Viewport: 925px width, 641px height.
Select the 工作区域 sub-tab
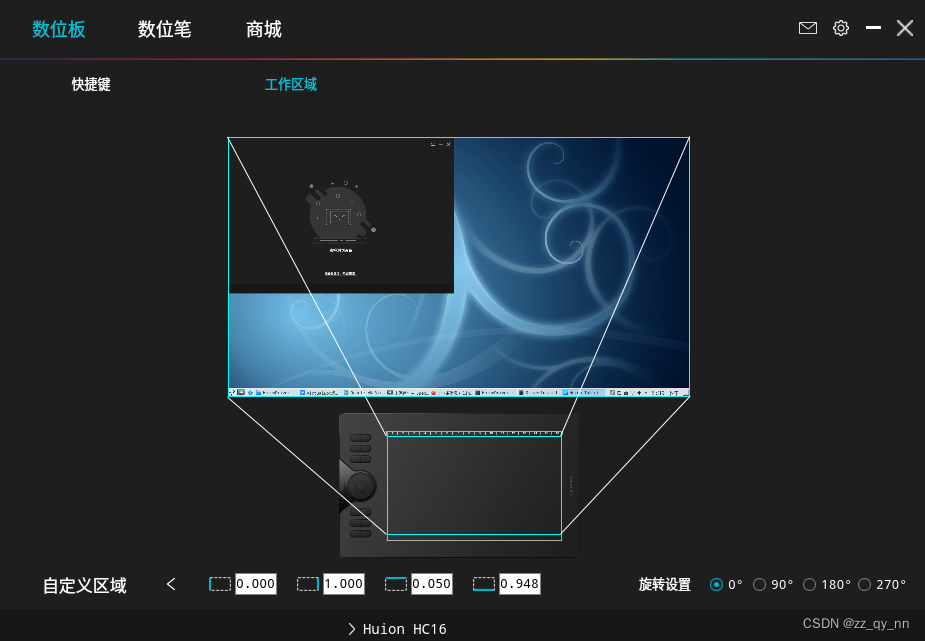tap(291, 84)
